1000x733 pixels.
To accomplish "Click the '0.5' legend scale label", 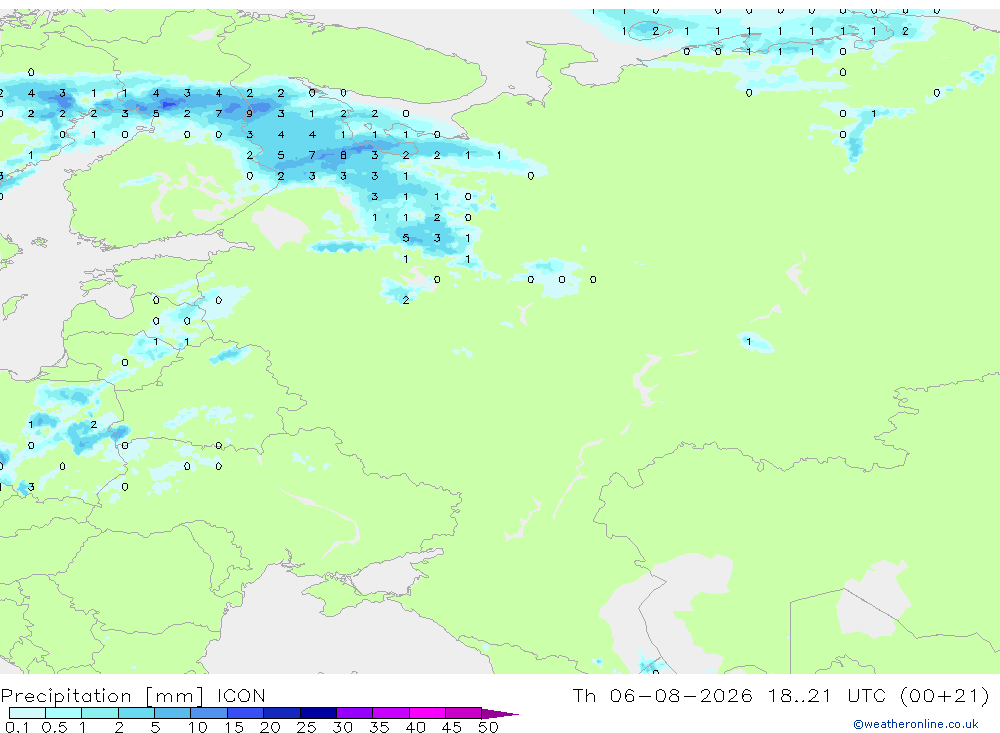I will 54,727.
